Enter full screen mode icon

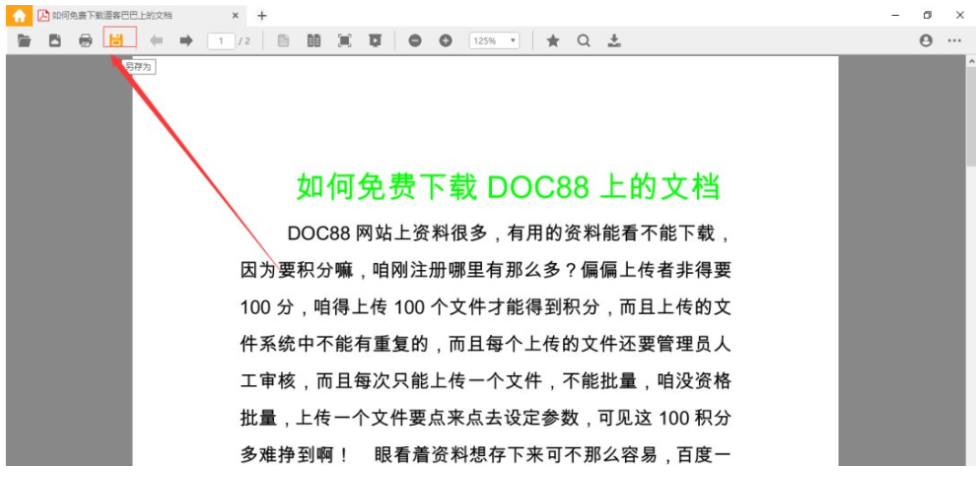pos(344,41)
